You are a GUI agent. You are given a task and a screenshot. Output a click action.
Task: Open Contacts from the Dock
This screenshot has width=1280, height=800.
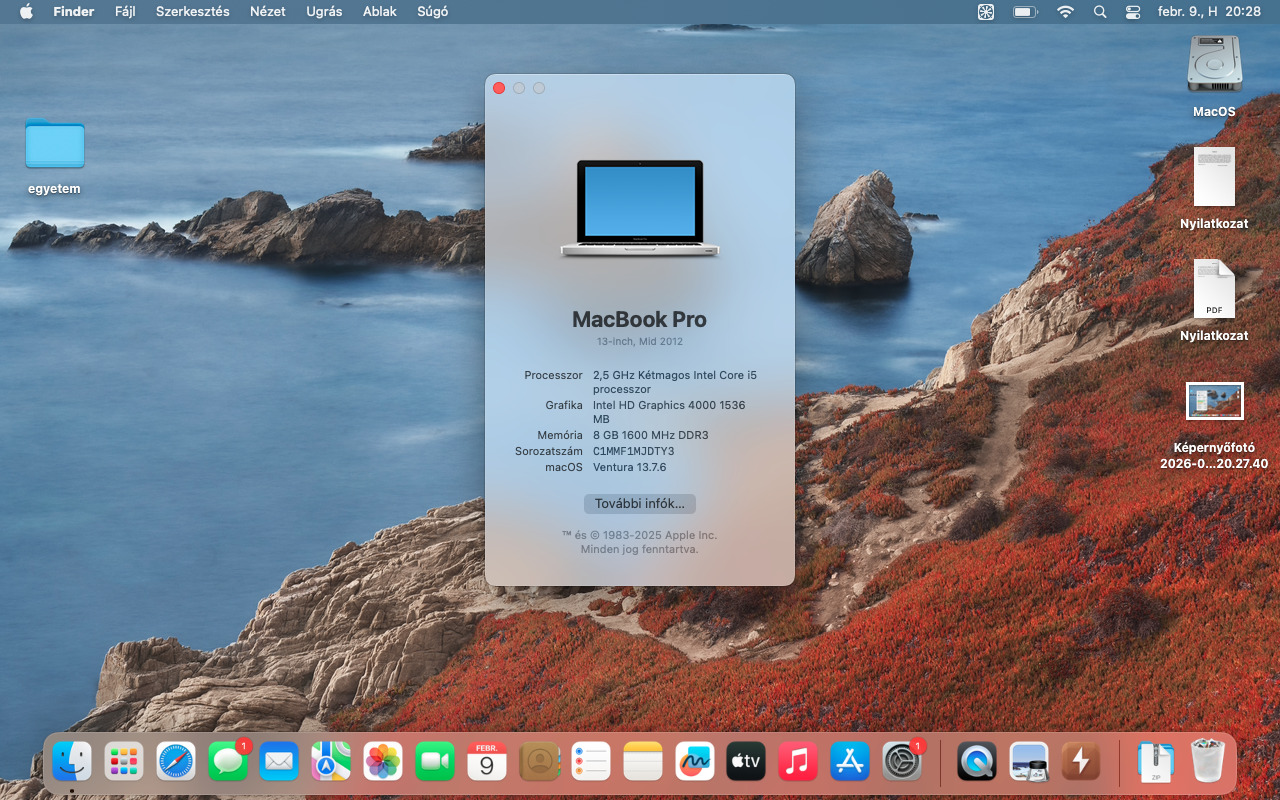pyautogui.click(x=539, y=762)
